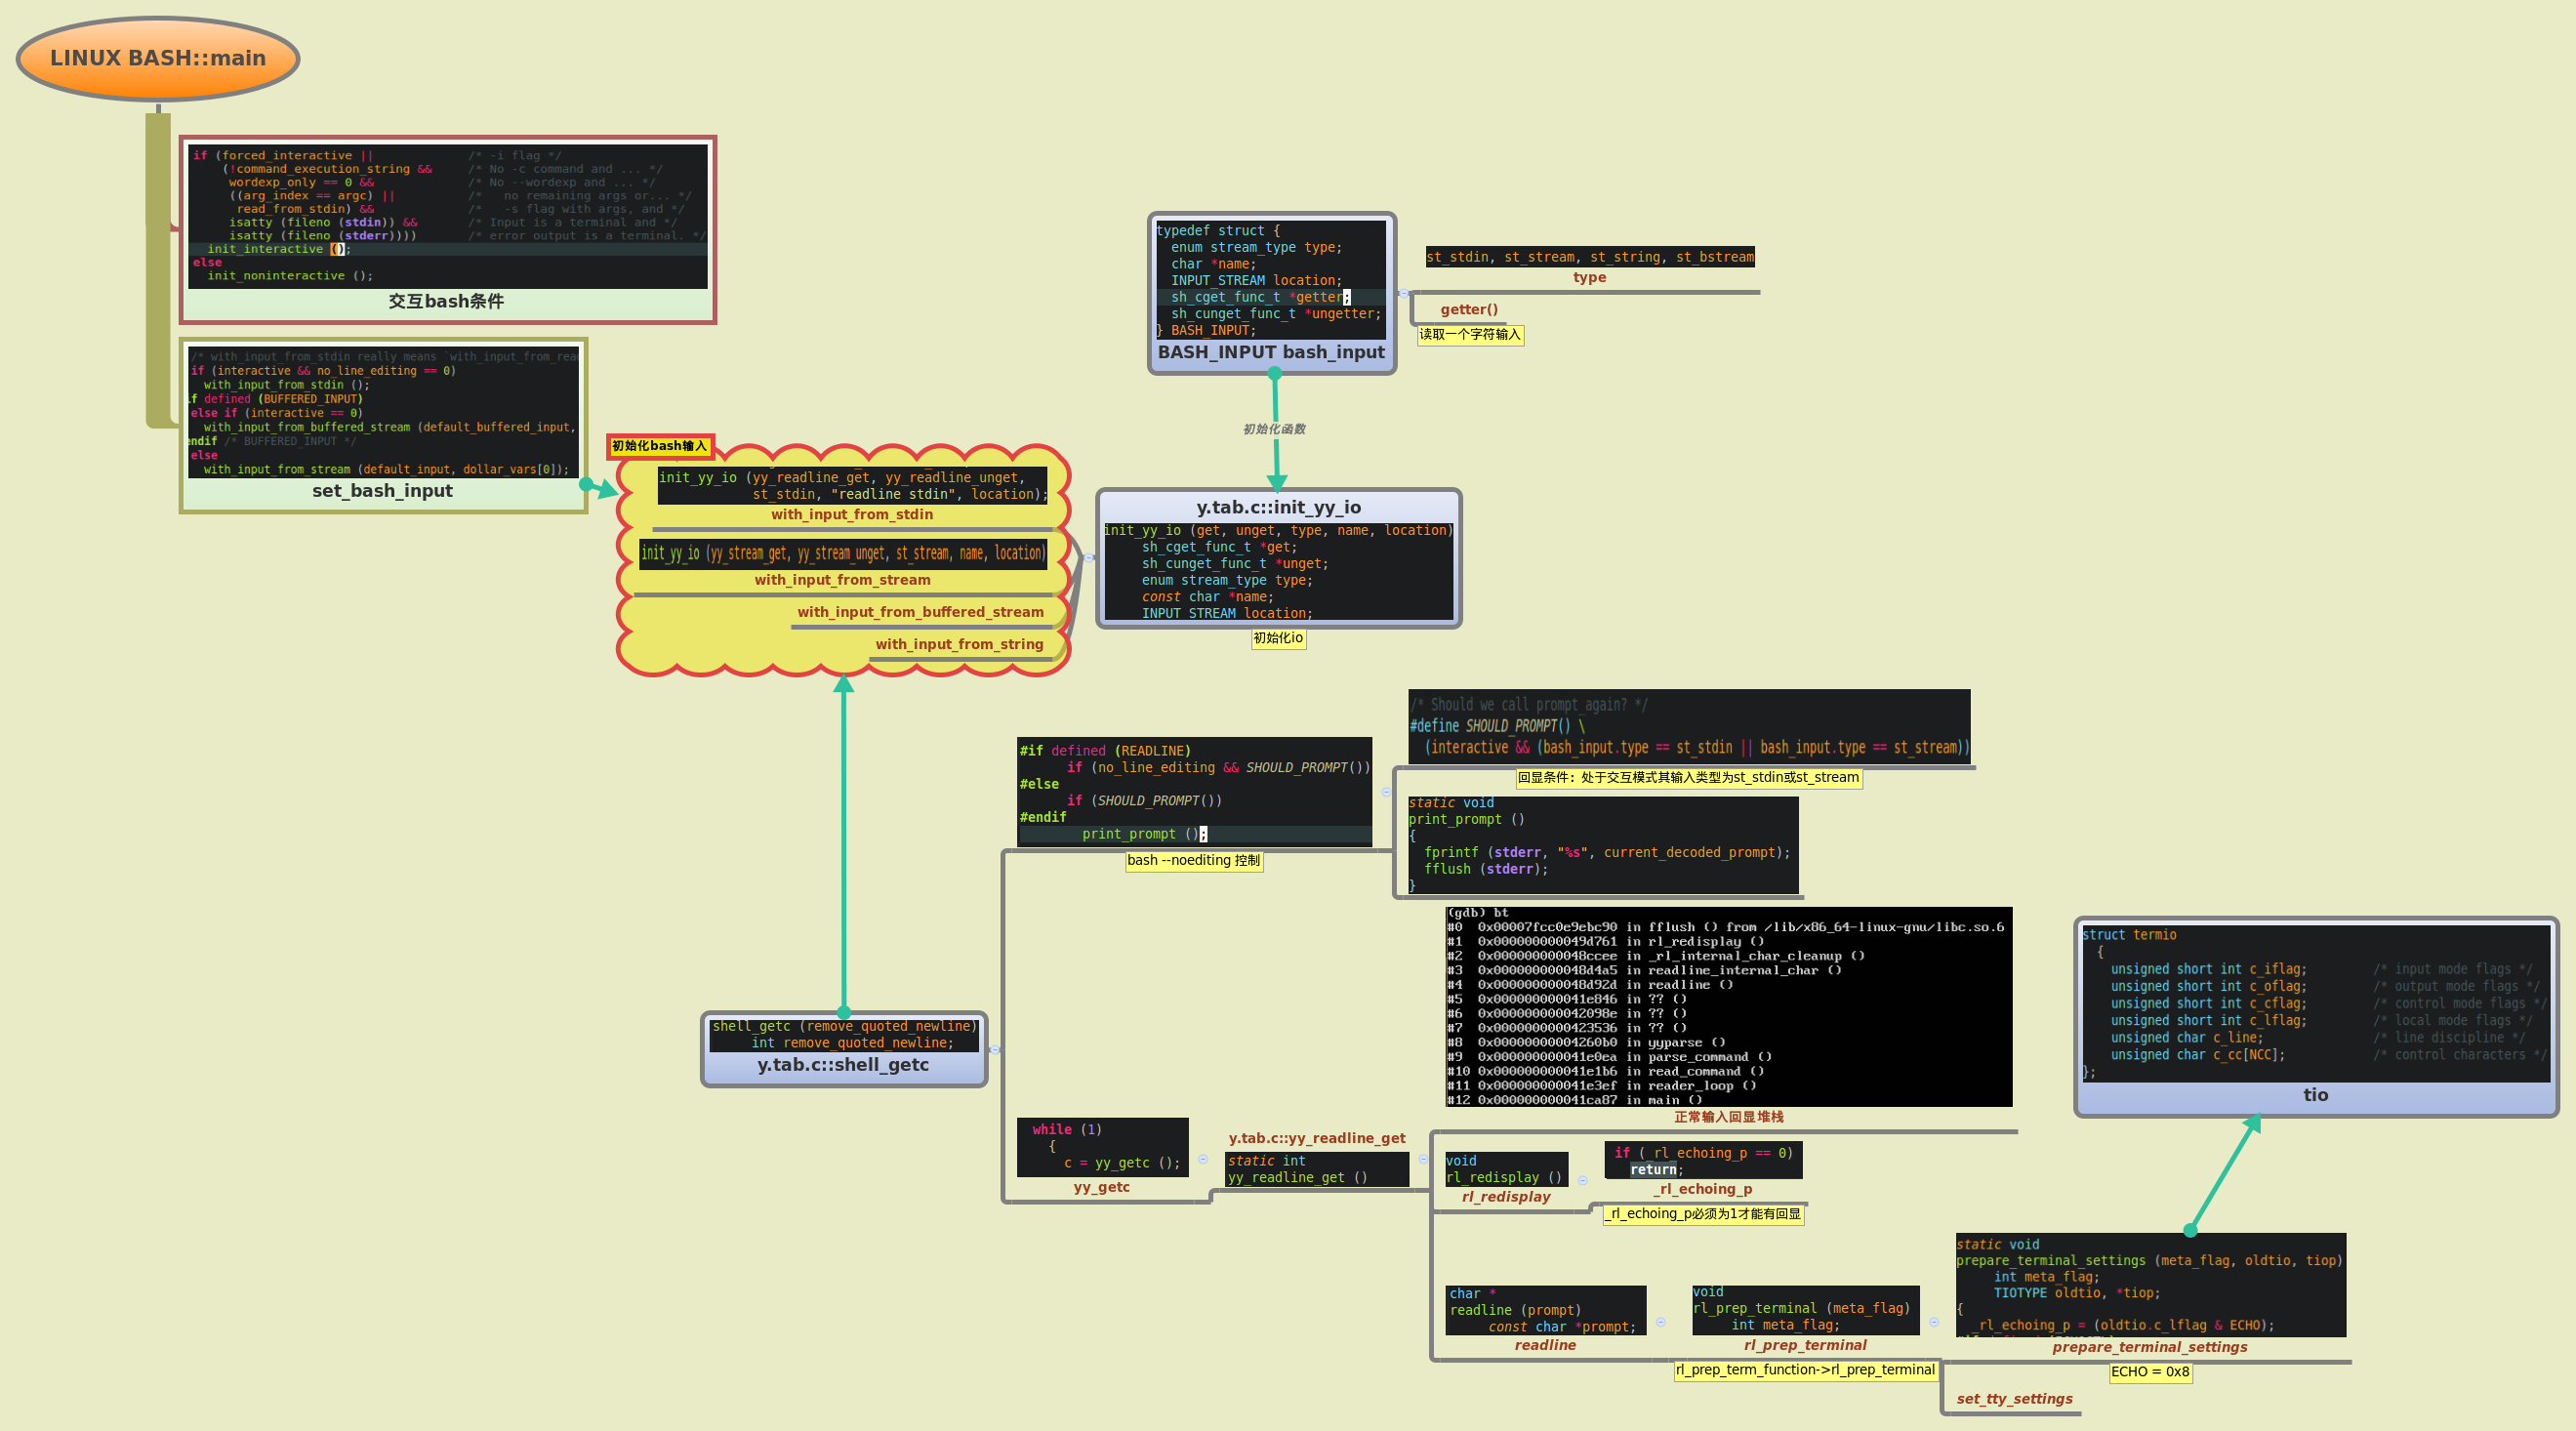The height and width of the screenshot is (1431, 2576).
Task: Select the prepare_terminal_settings code image
Action: 2150,1285
